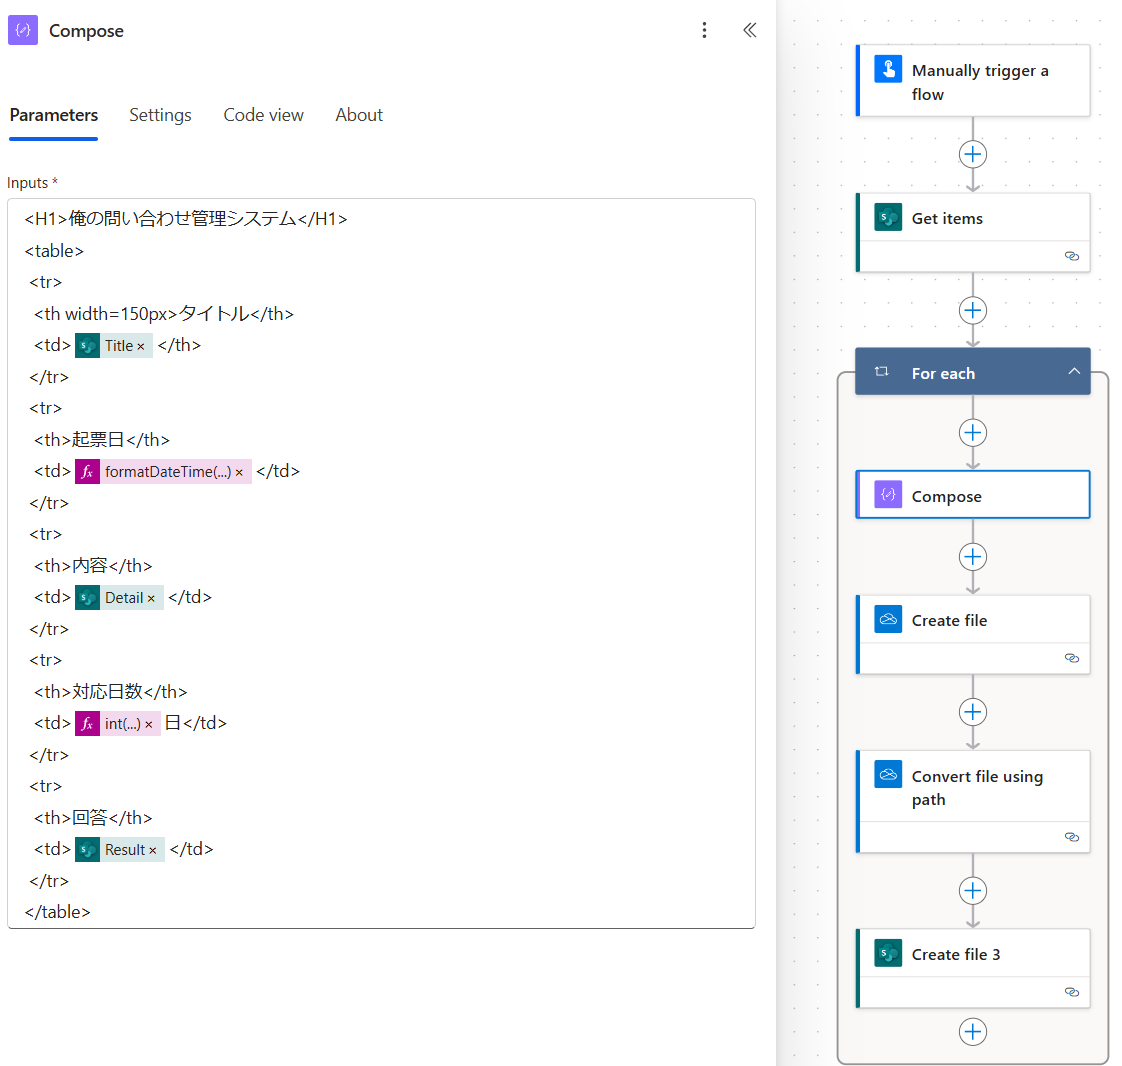Click the closing </table> line in Inputs
1122x1066 pixels.
[x=57, y=912]
